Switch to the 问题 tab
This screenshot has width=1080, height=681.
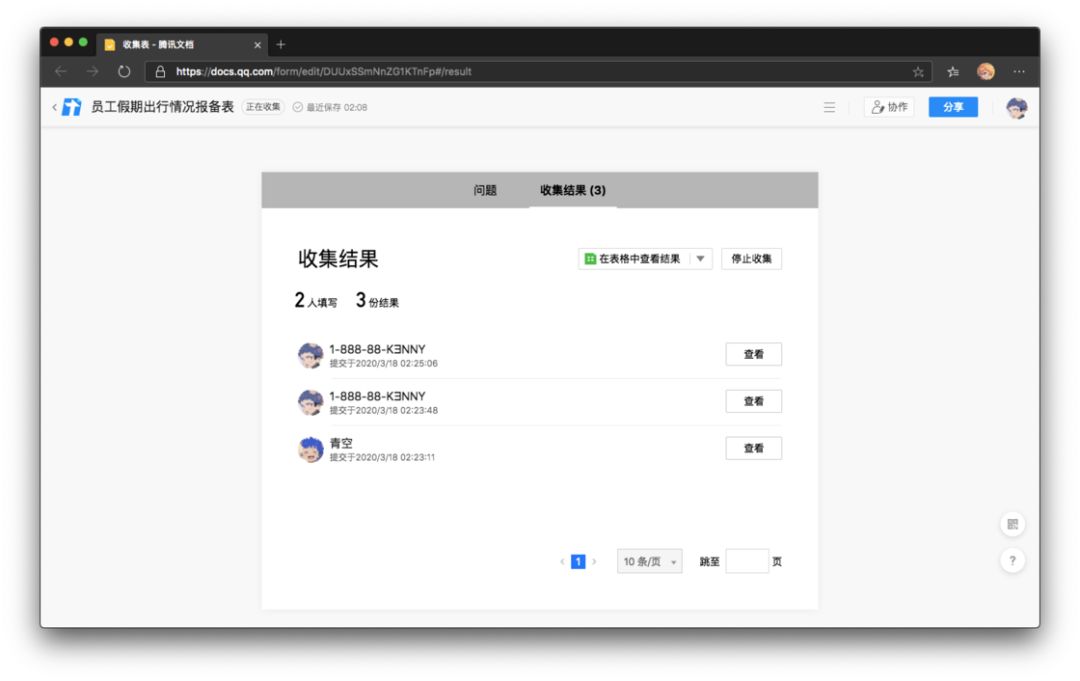tap(485, 190)
